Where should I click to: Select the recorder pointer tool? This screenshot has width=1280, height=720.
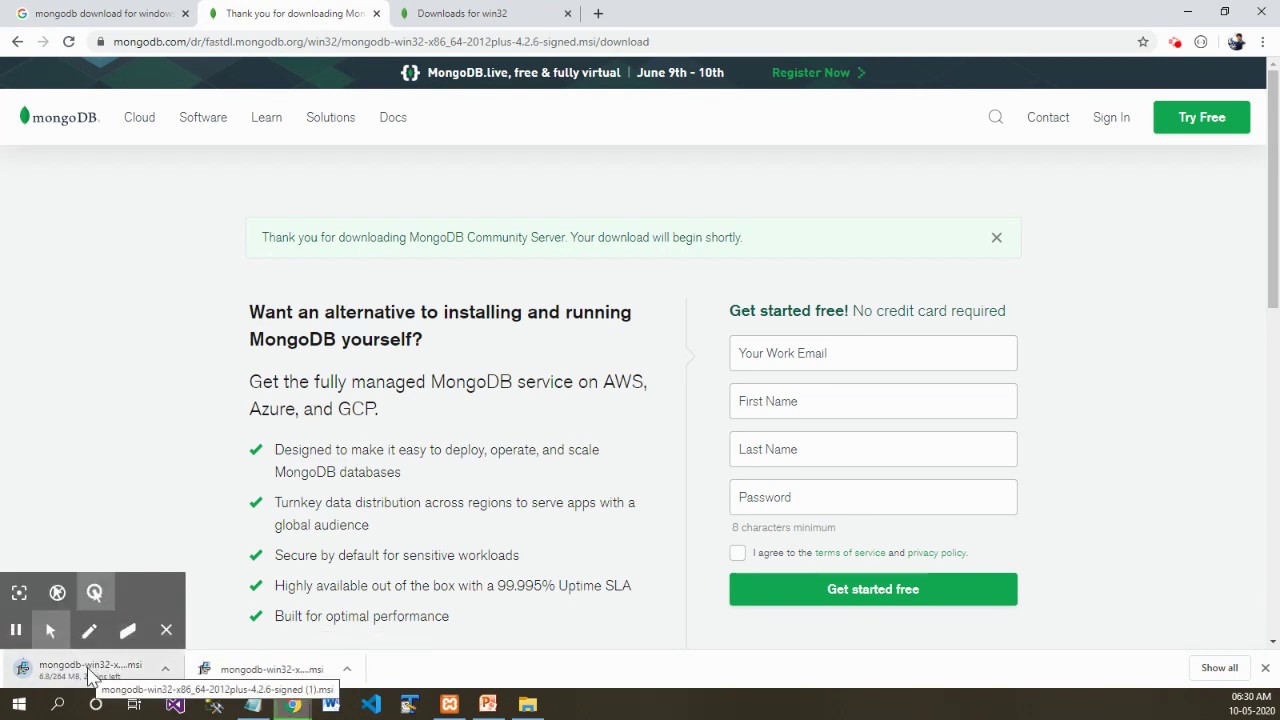pos(50,630)
